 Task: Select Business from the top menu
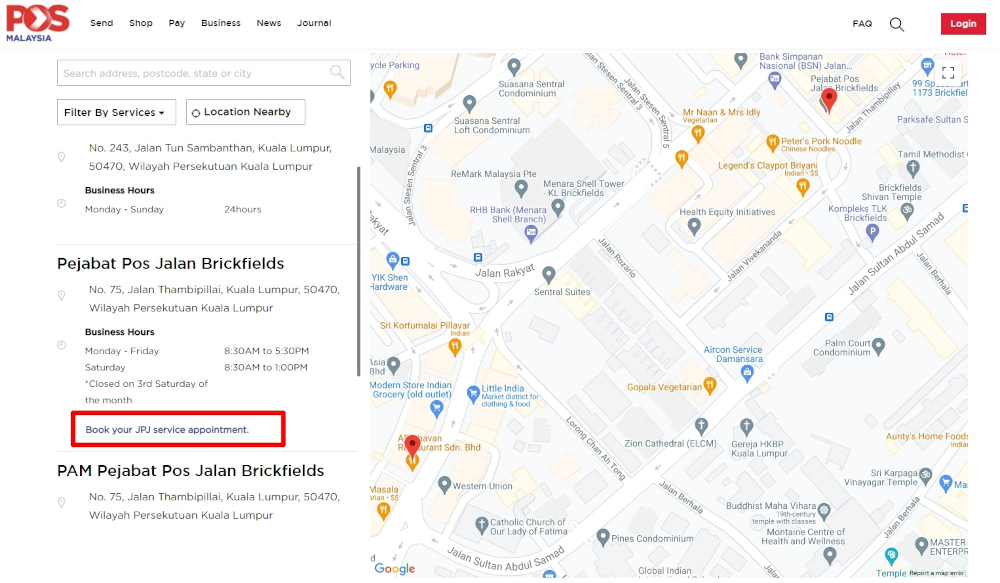coord(221,23)
